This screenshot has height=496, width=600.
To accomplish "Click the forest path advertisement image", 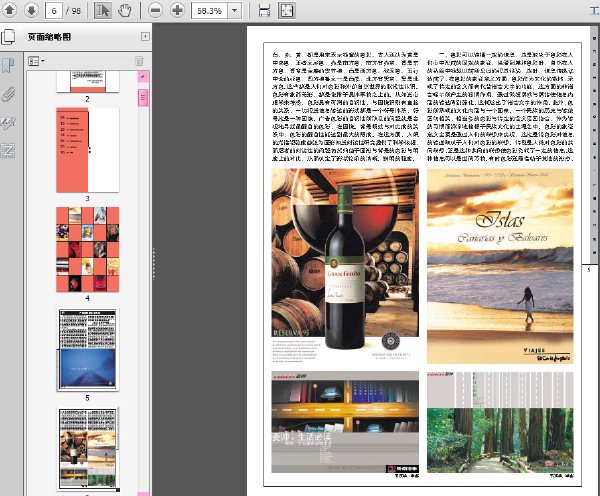I will 500,422.
